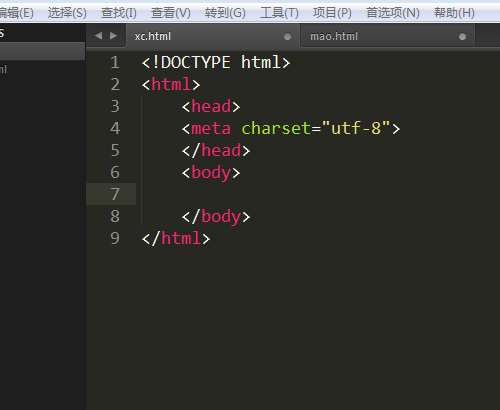Click the meta tag name
The width and height of the screenshot is (500, 410).
(211, 129)
